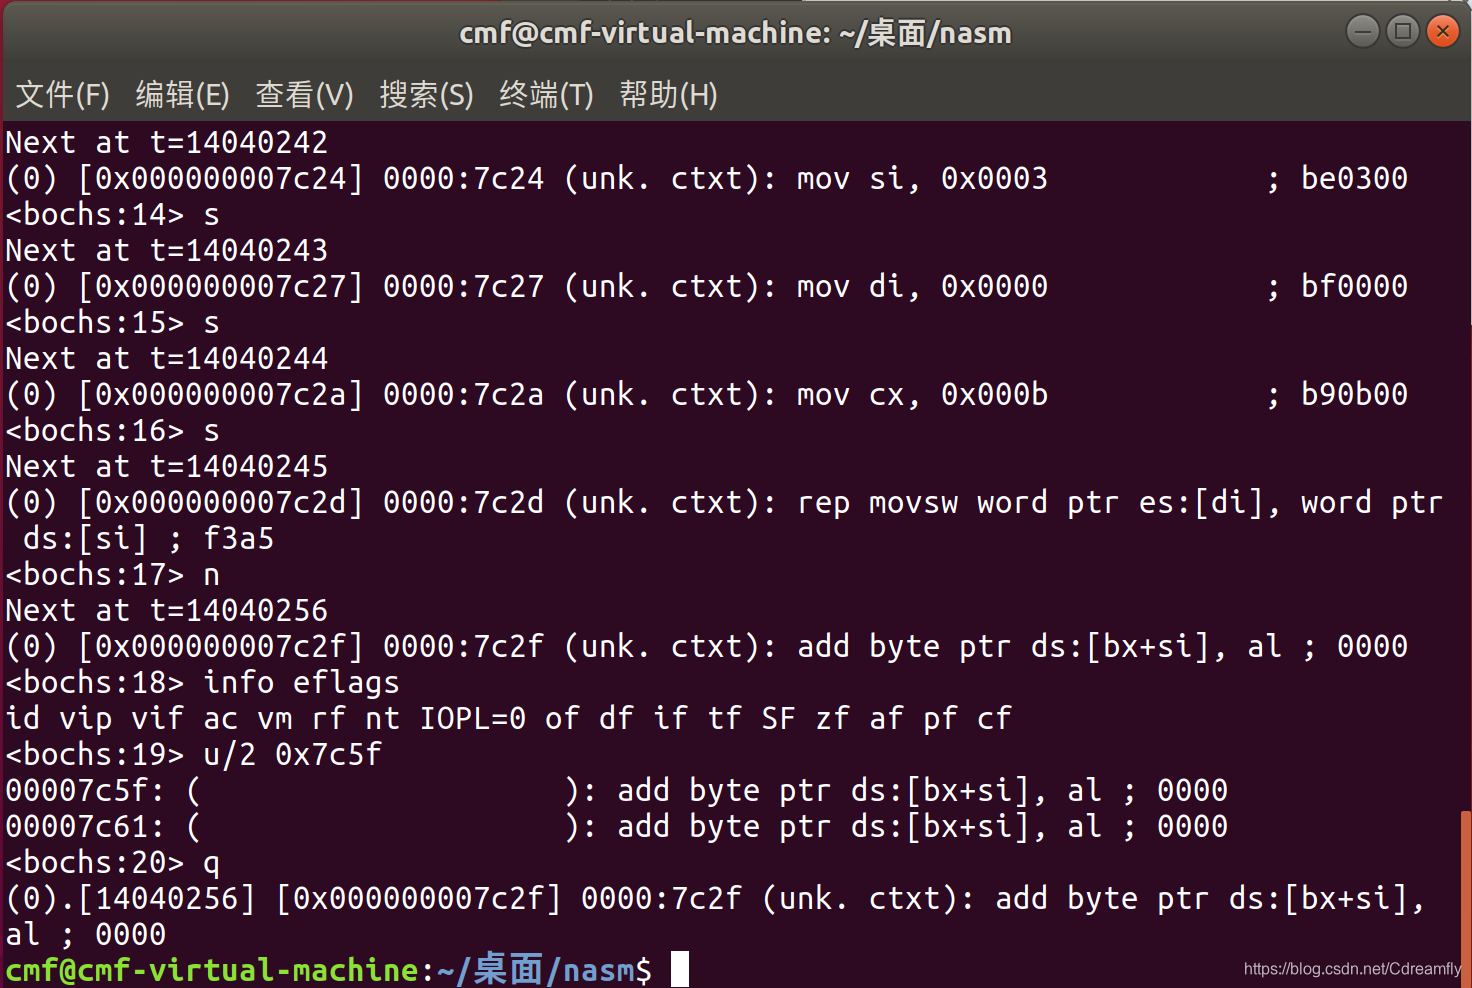Click the '<bochs:20> q' prompt line
The height and width of the screenshot is (988, 1472).
click(x=112, y=862)
